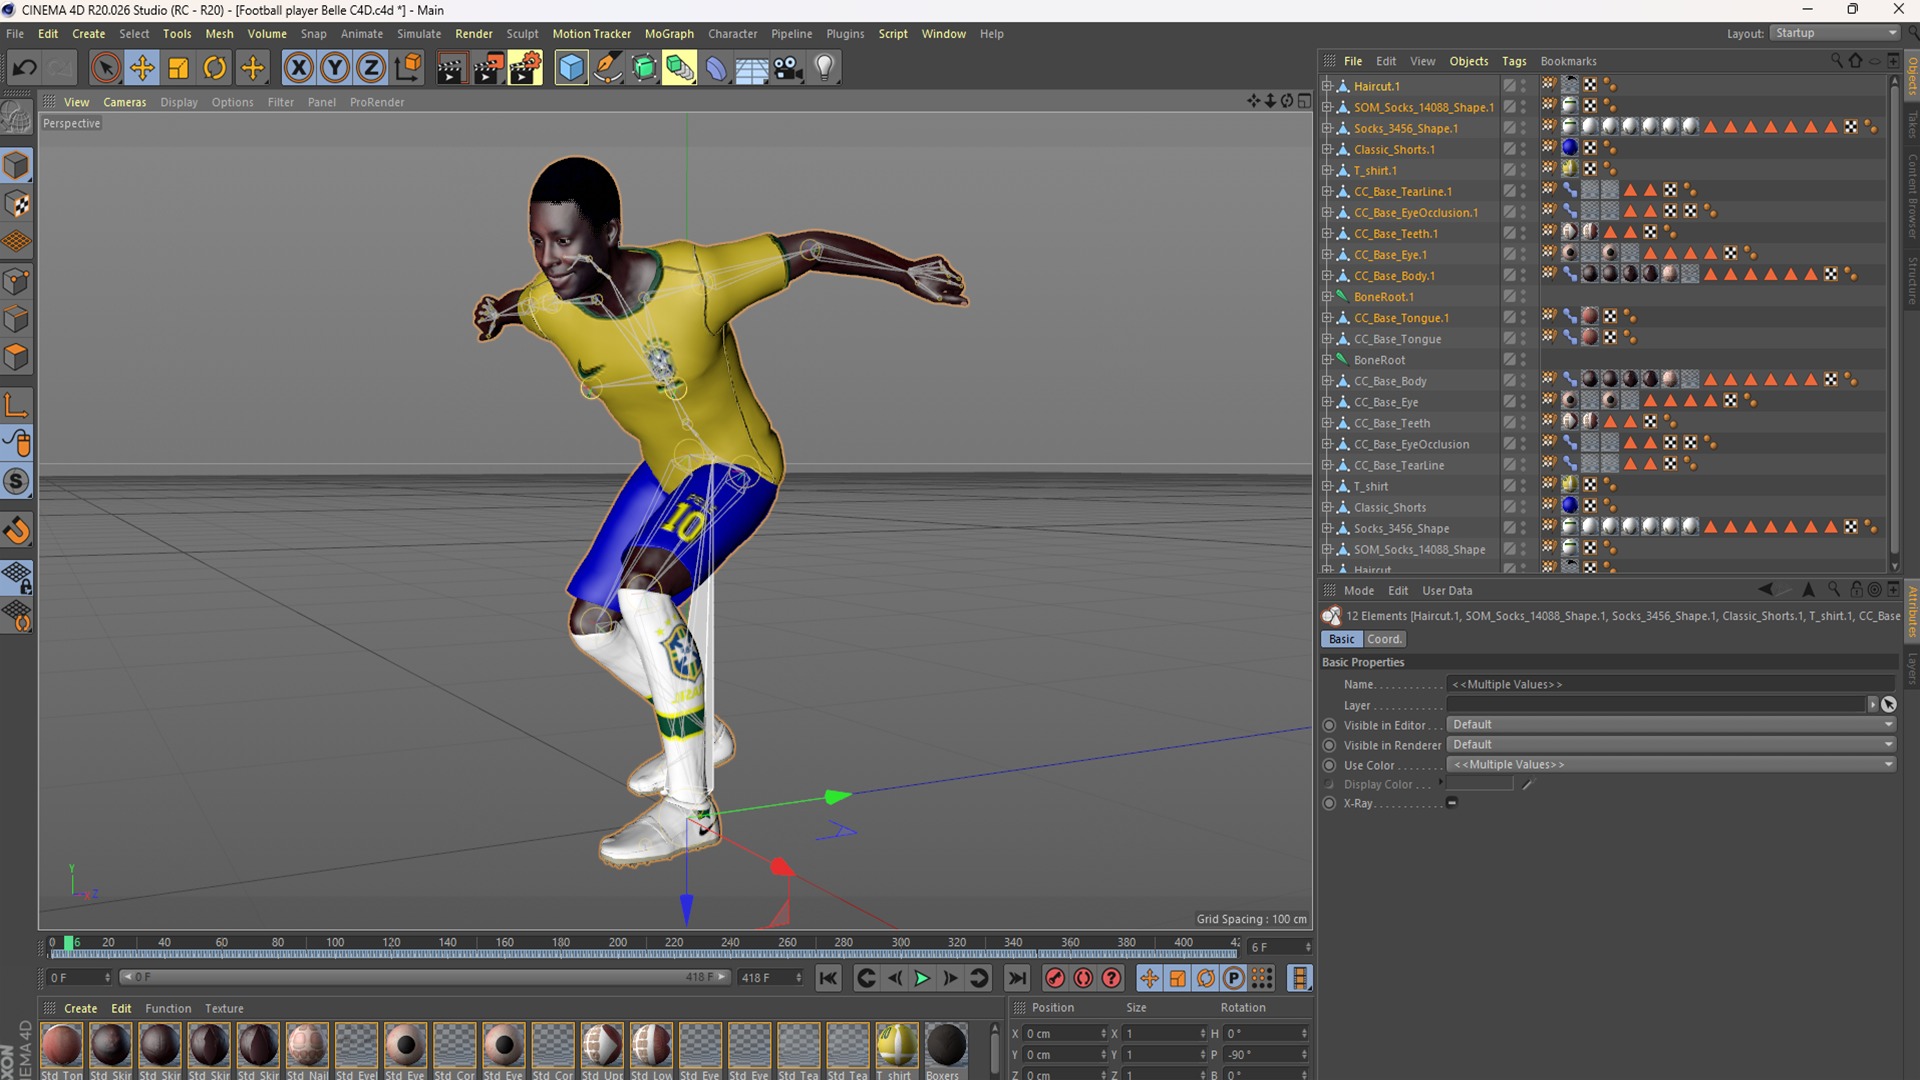Open Visible in Renderer dropdown

coord(1672,745)
